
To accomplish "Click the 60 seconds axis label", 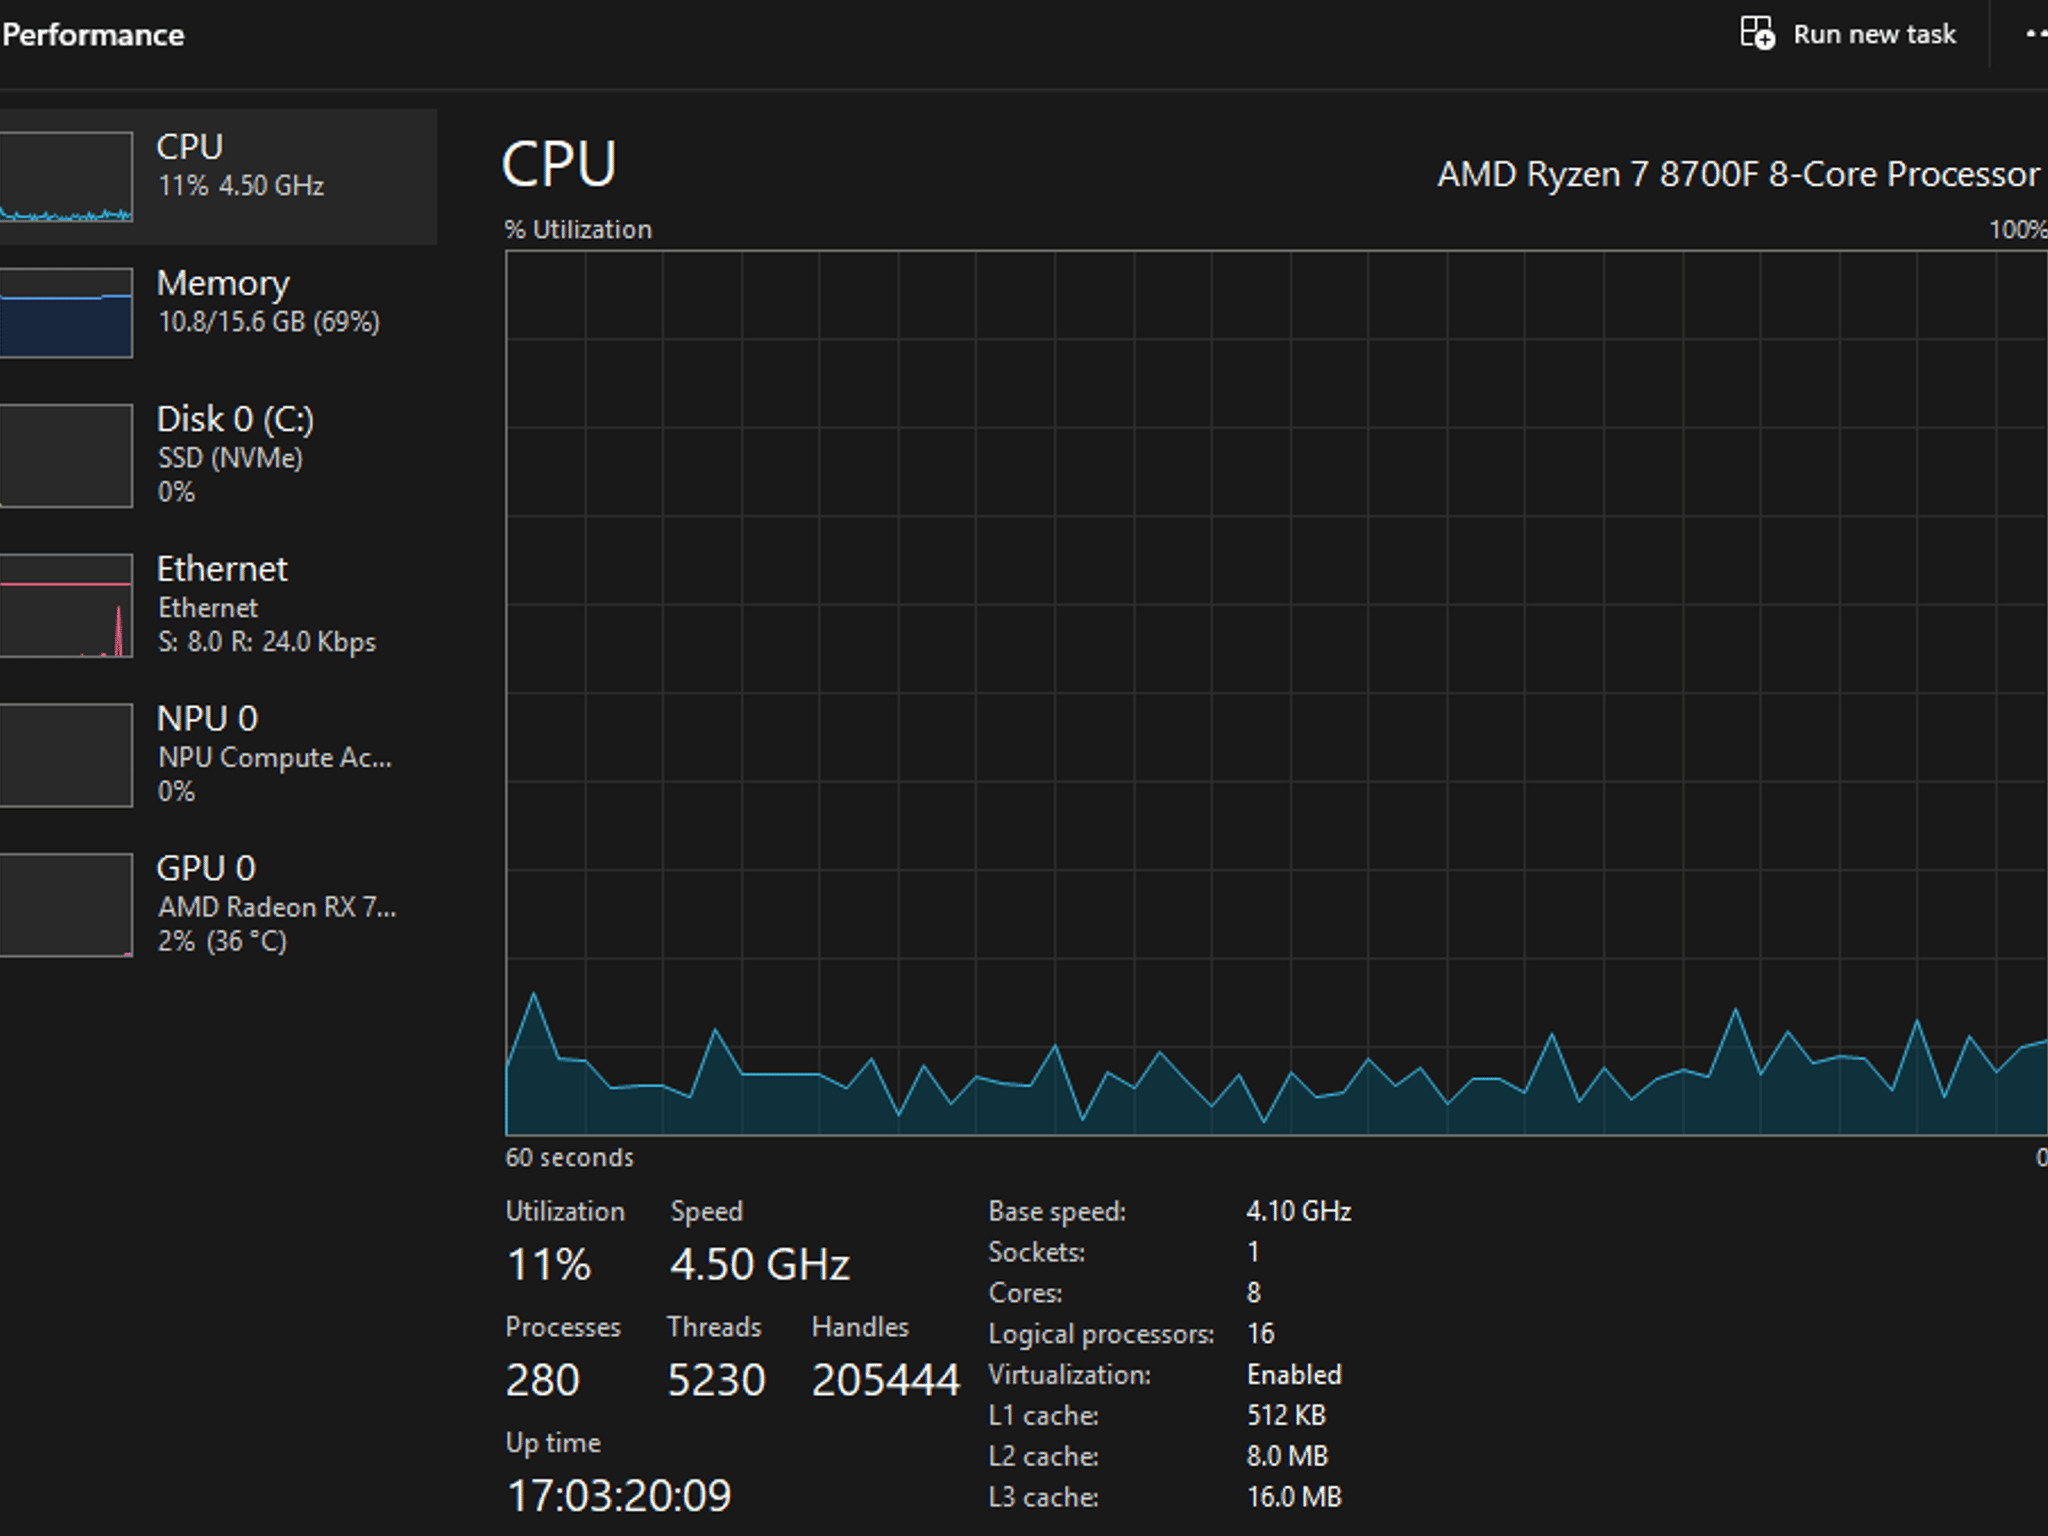I will tap(569, 1157).
